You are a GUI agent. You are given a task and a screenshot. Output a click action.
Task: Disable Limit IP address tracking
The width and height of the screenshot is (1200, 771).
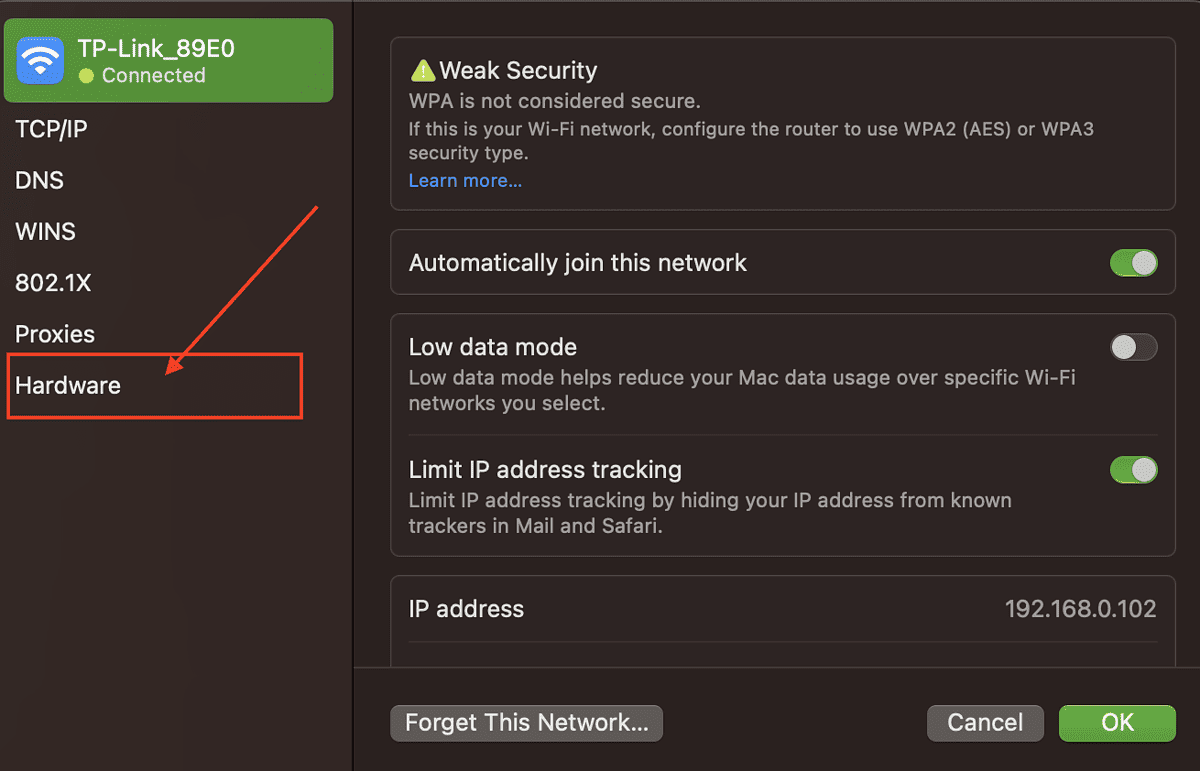click(1133, 470)
